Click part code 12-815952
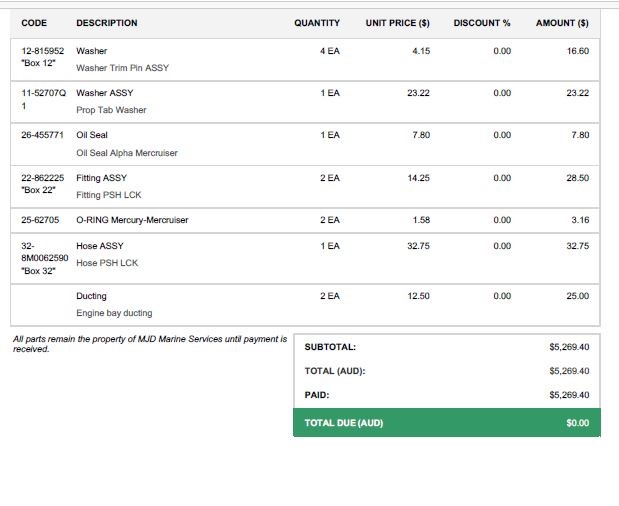 (43, 50)
